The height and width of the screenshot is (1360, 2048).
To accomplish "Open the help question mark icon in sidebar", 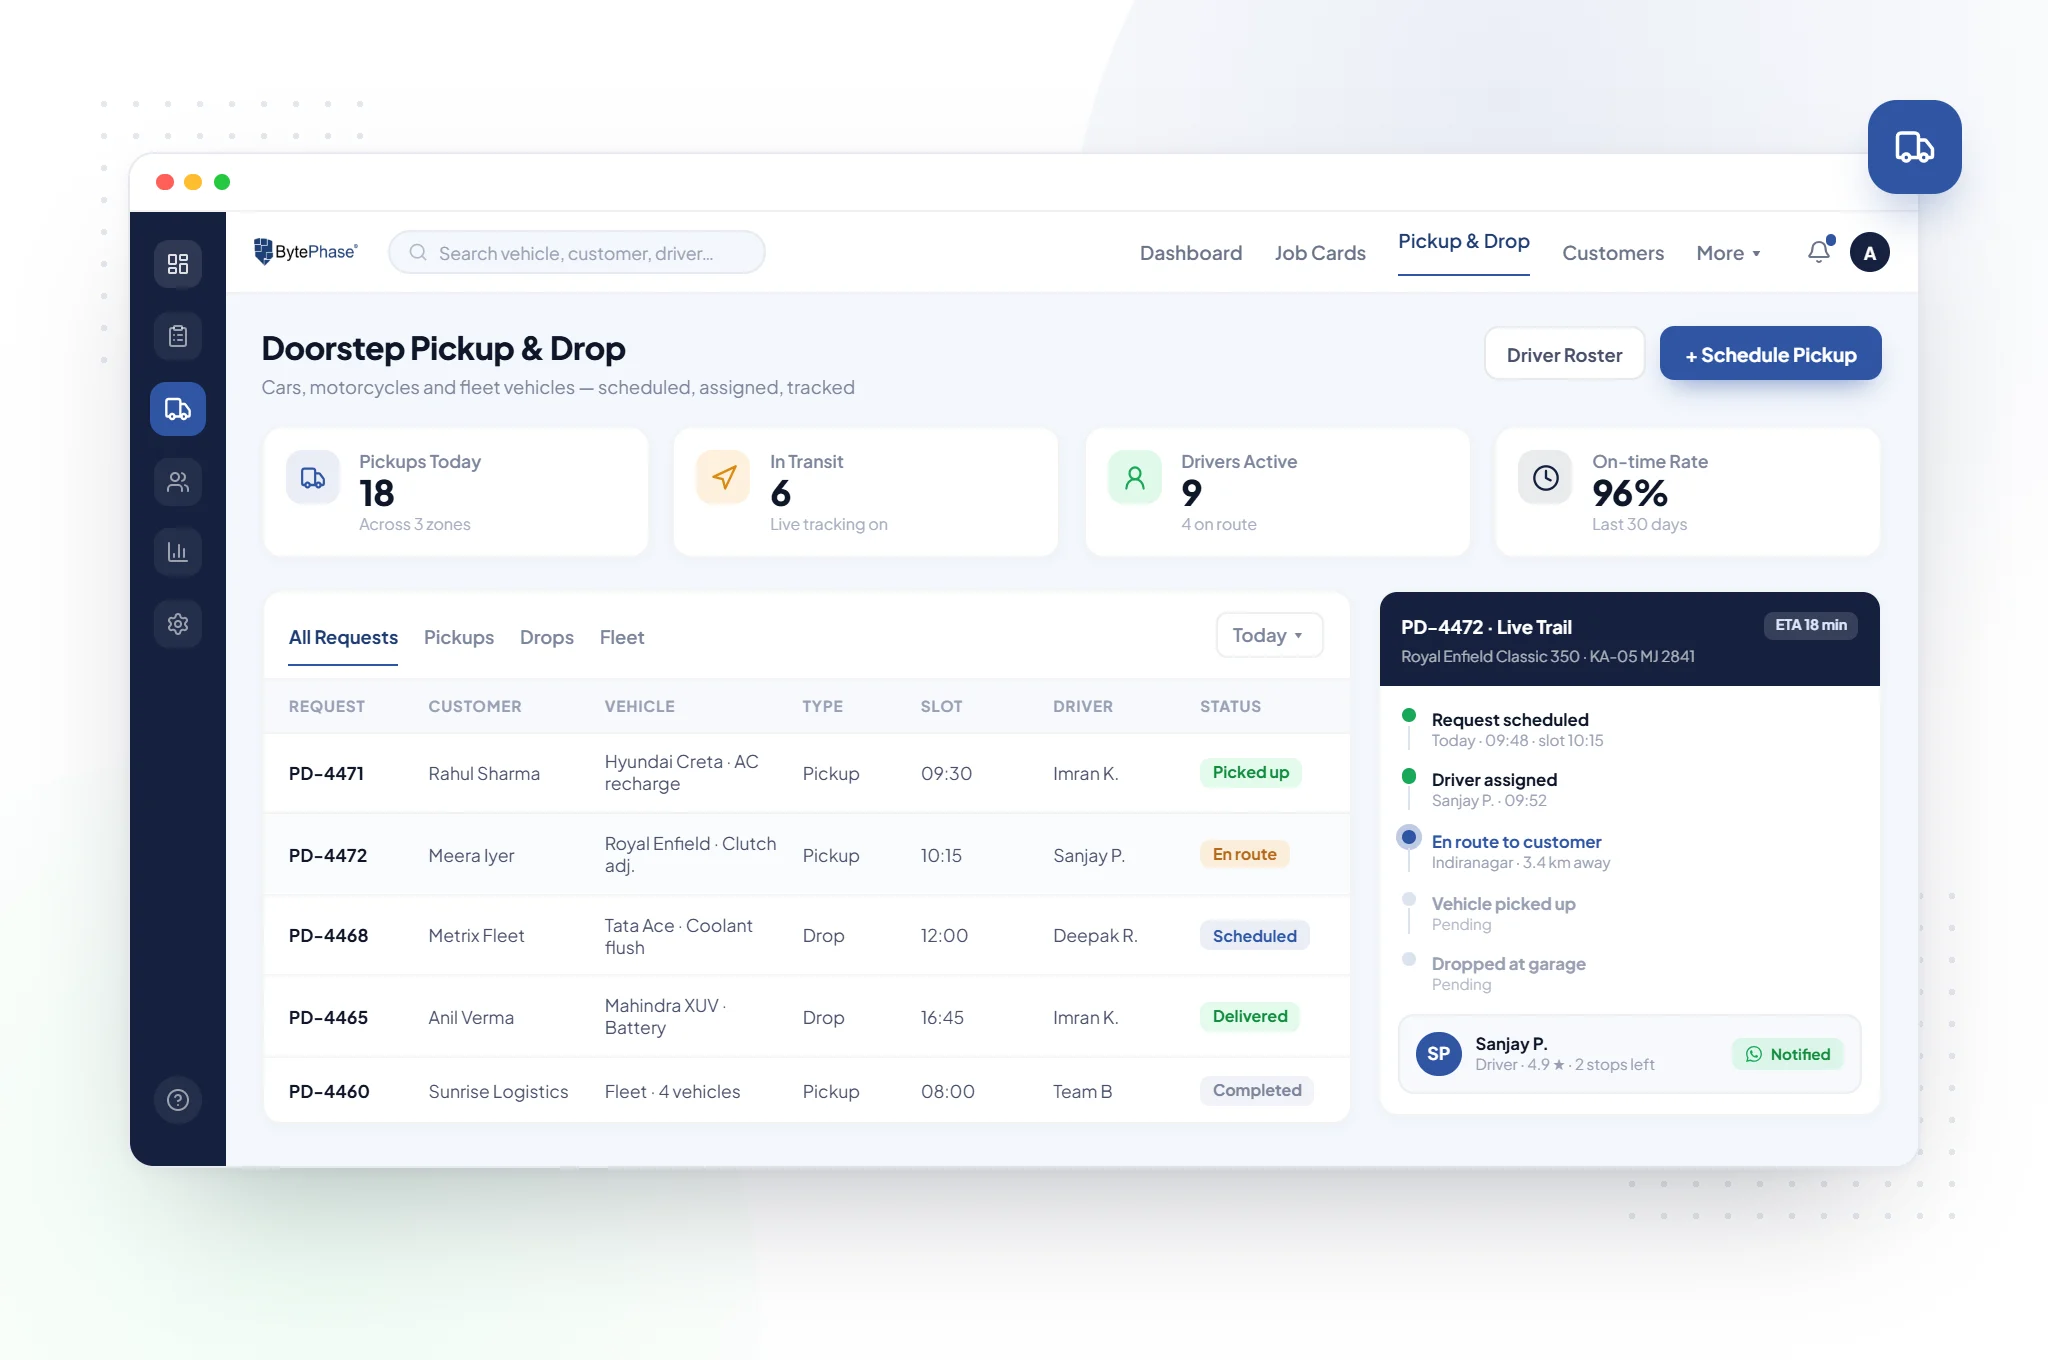I will 178,1100.
